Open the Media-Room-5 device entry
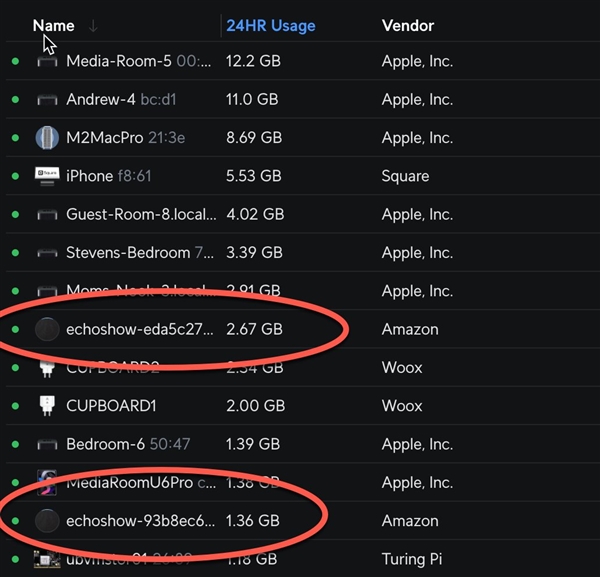This screenshot has height=577, width=600. coord(118,62)
